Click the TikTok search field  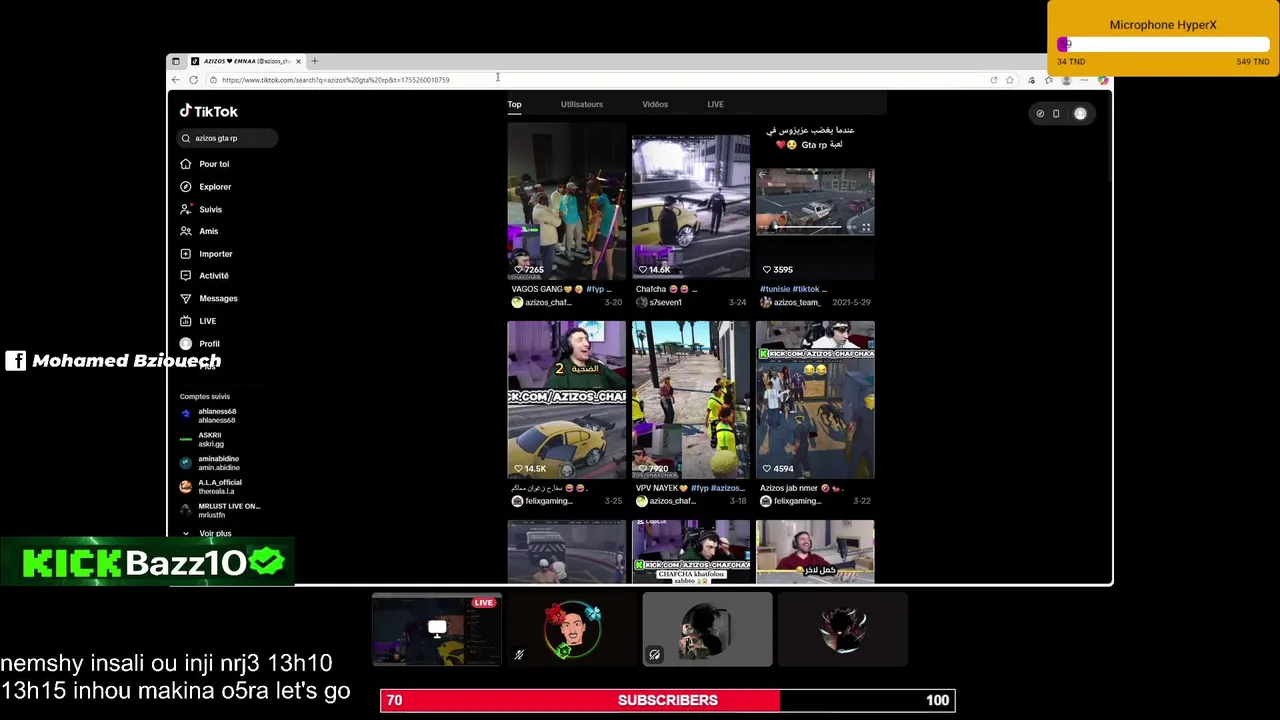[x=228, y=138]
